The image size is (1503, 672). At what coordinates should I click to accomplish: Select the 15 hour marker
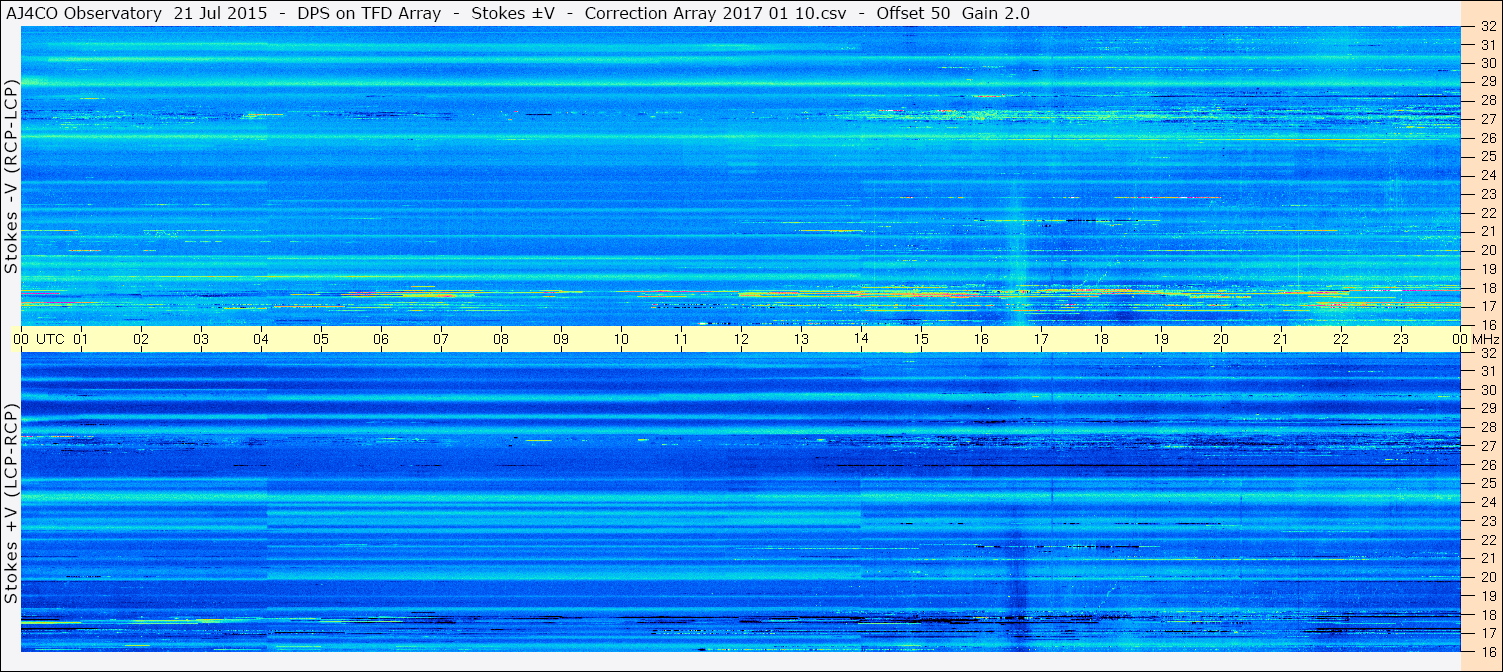click(x=921, y=339)
